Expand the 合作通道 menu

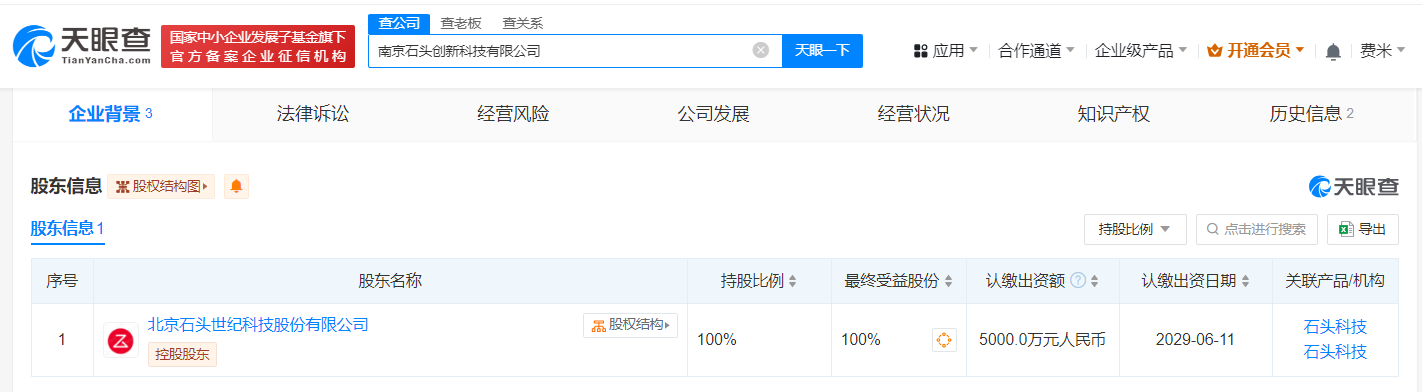click(1036, 51)
